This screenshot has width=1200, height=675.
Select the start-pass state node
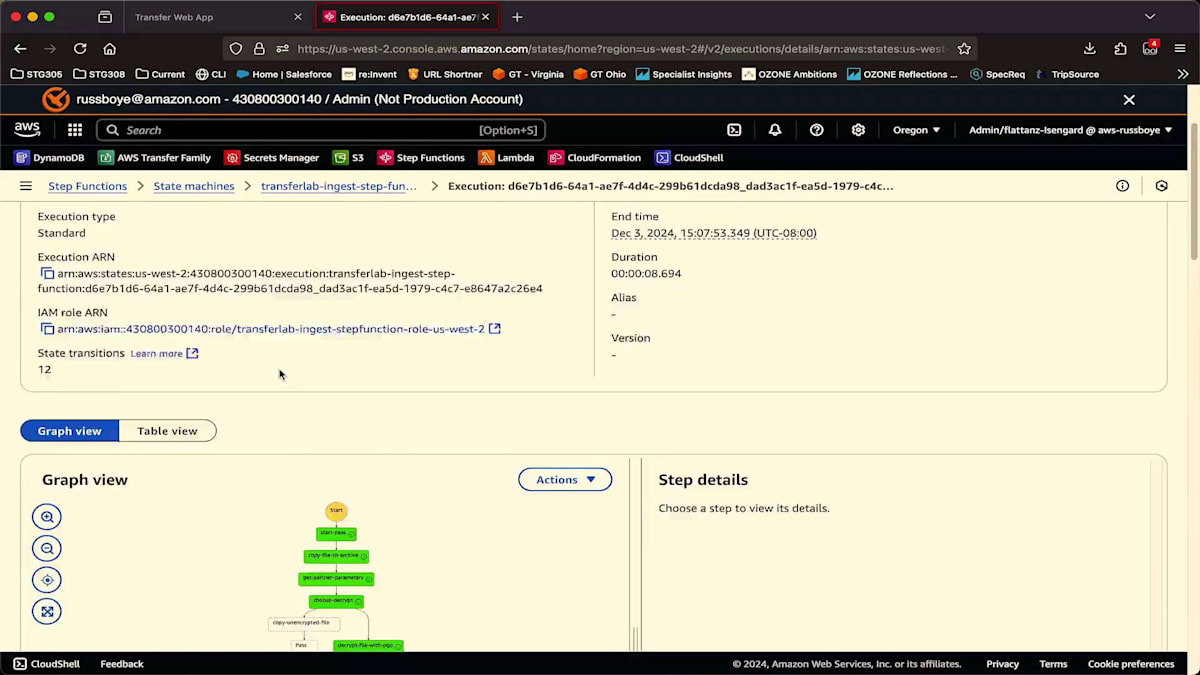tap(336, 534)
